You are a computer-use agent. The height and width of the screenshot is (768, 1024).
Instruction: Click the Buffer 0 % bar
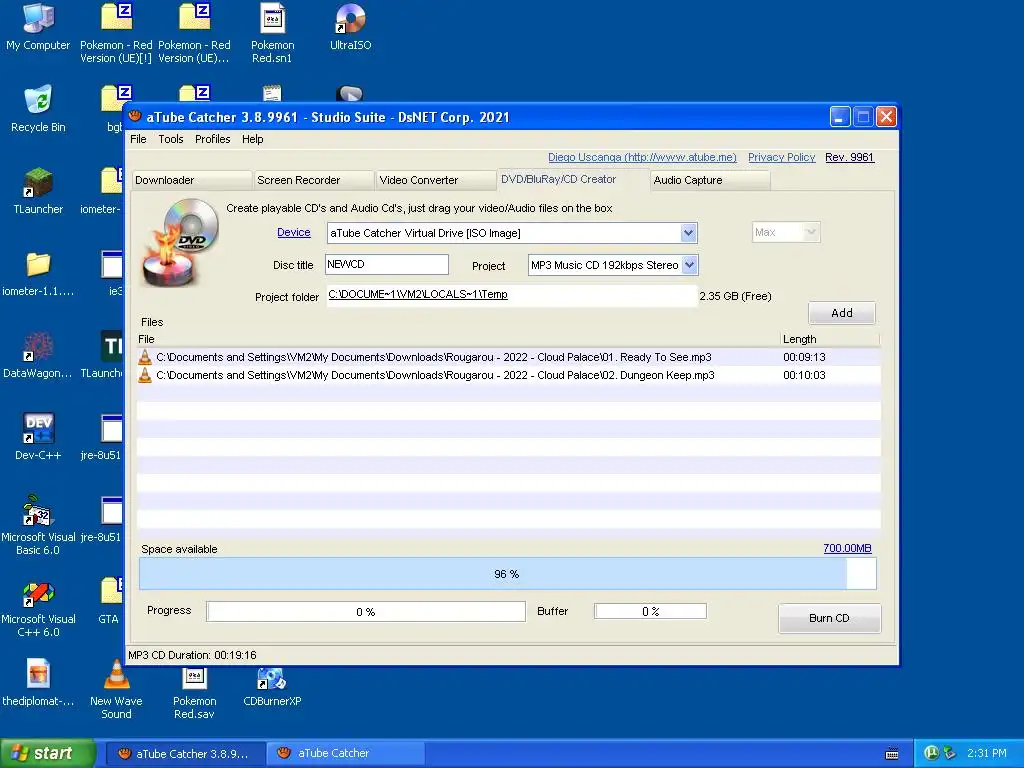pos(650,611)
